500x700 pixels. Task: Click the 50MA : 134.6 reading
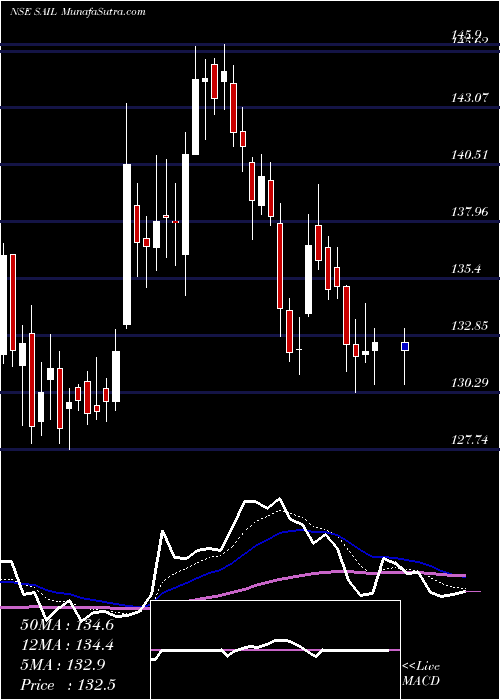point(67,625)
